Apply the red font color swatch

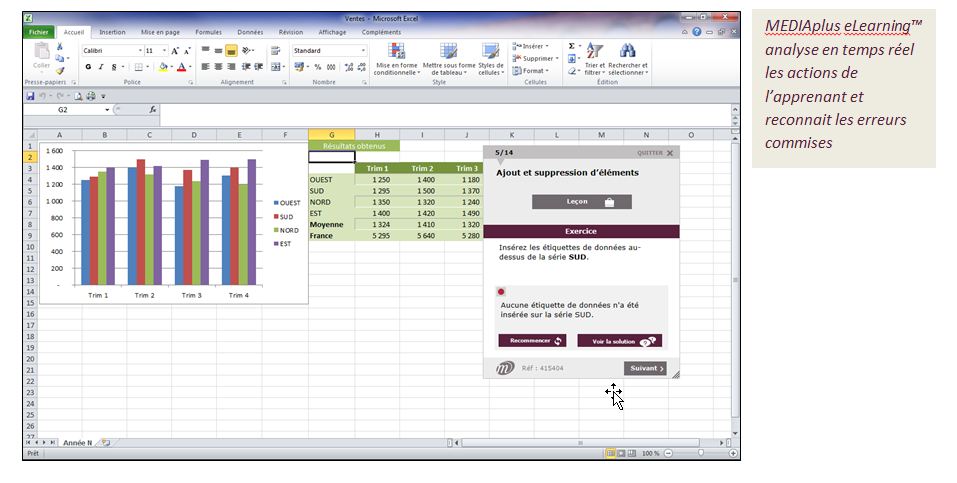(x=181, y=67)
